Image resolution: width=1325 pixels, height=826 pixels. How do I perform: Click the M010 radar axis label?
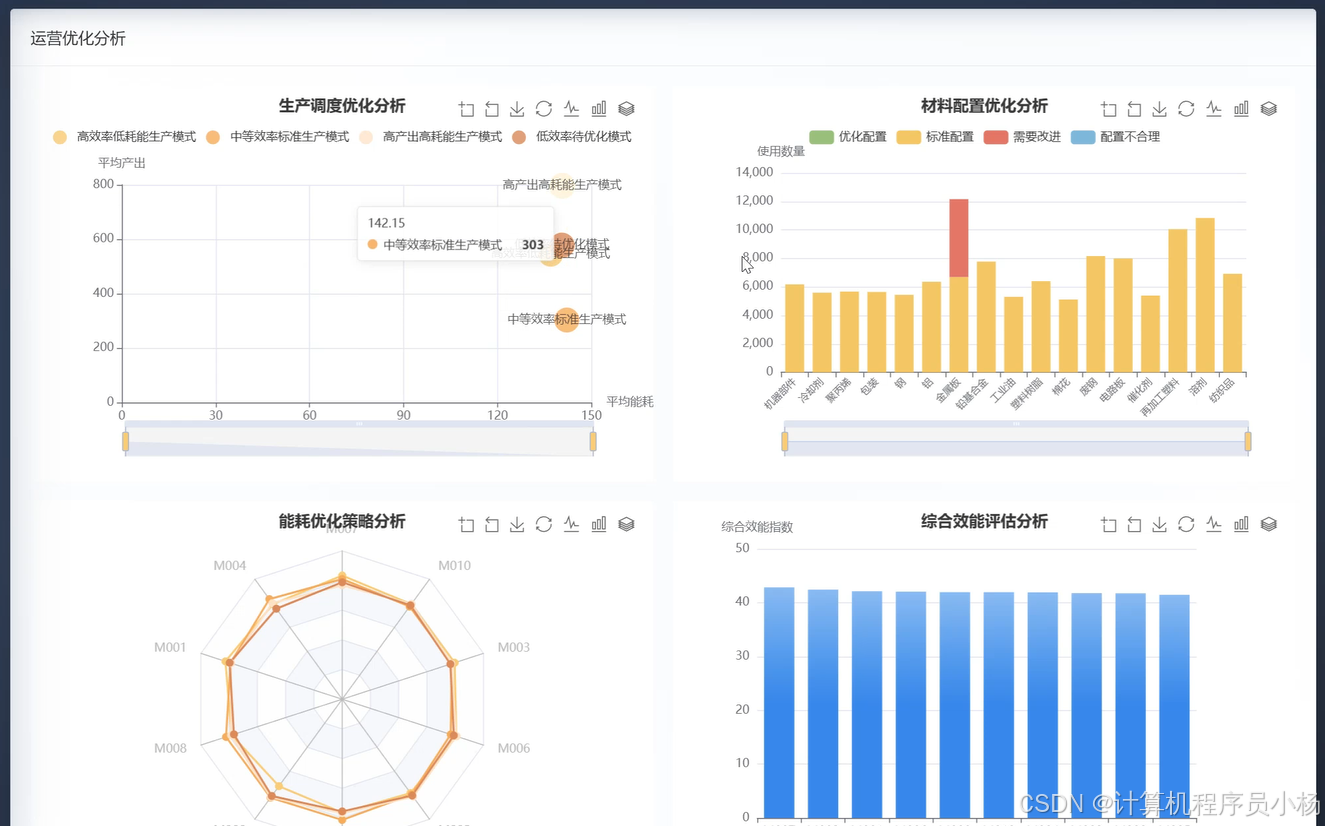pos(454,566)
